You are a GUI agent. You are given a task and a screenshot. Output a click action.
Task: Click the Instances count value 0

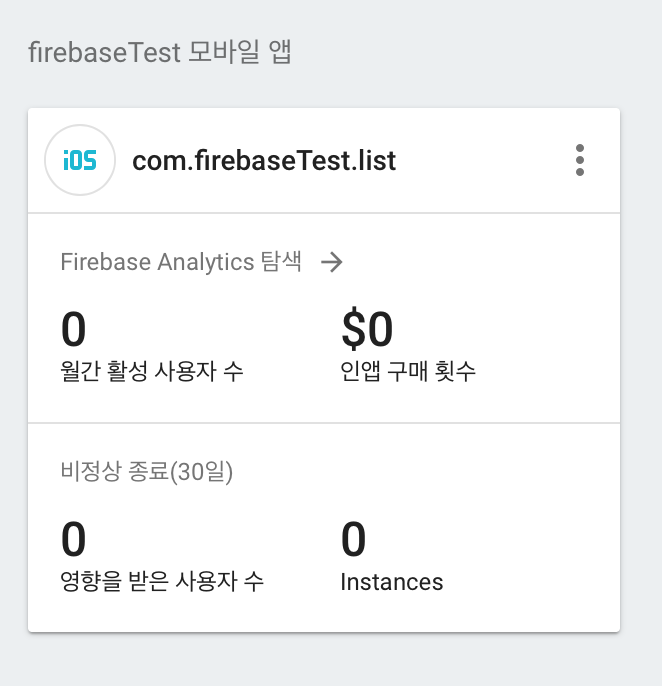[x=354, y=539]
